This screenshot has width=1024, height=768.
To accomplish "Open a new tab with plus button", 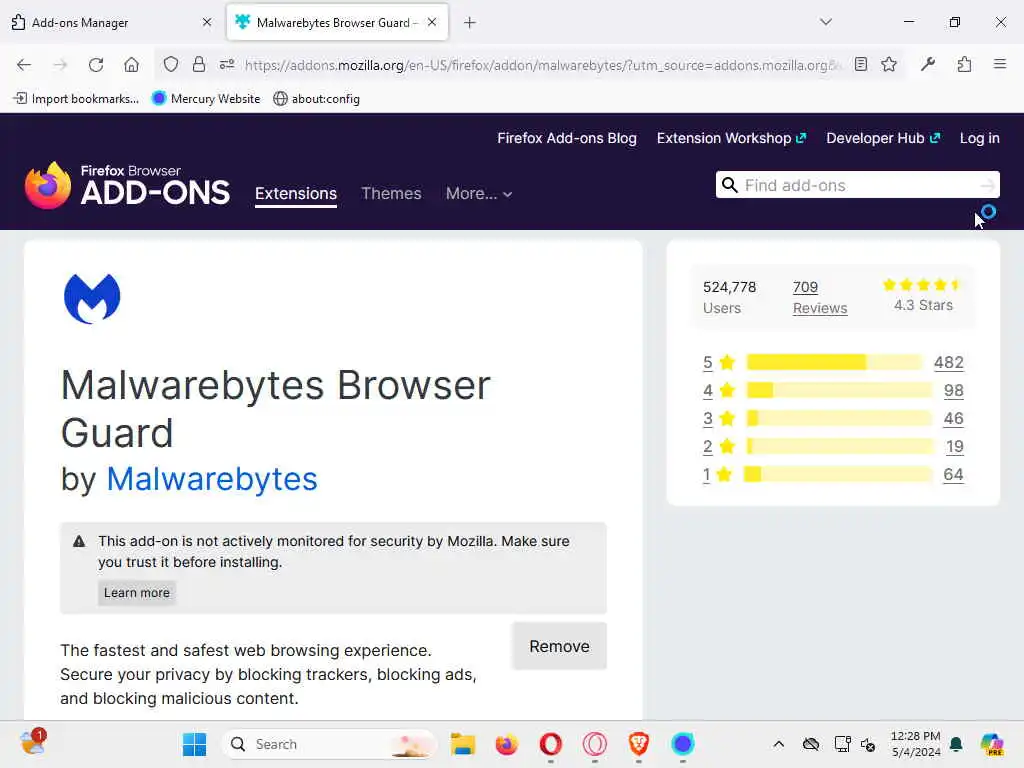I will tap(470, 23).
